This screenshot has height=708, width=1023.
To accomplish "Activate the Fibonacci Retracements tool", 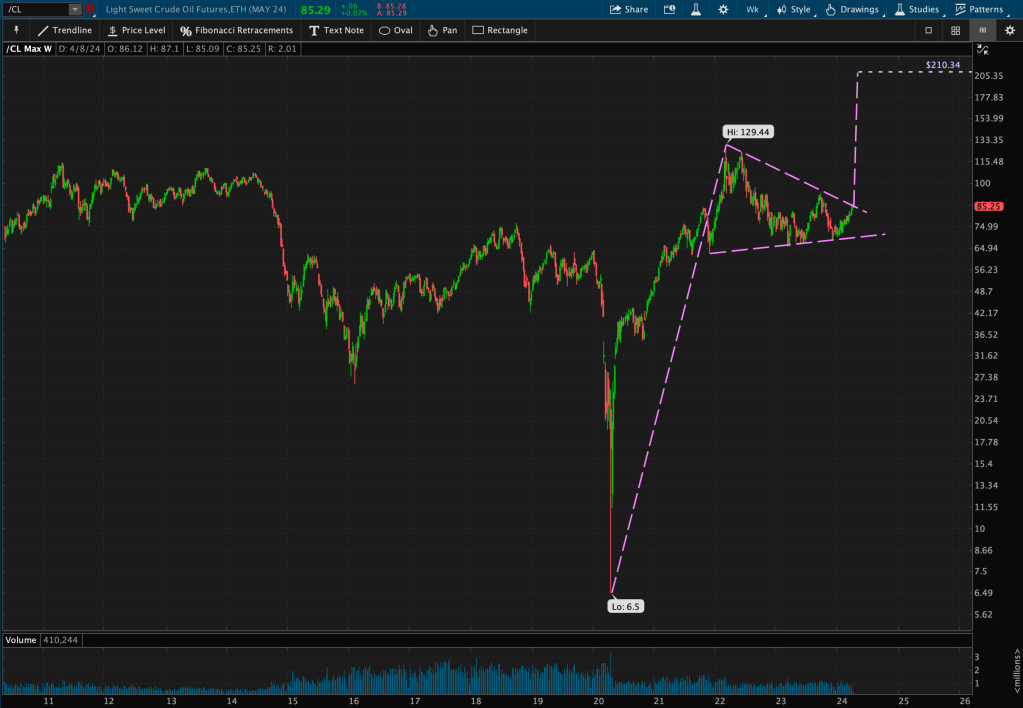I will (236, 30).
